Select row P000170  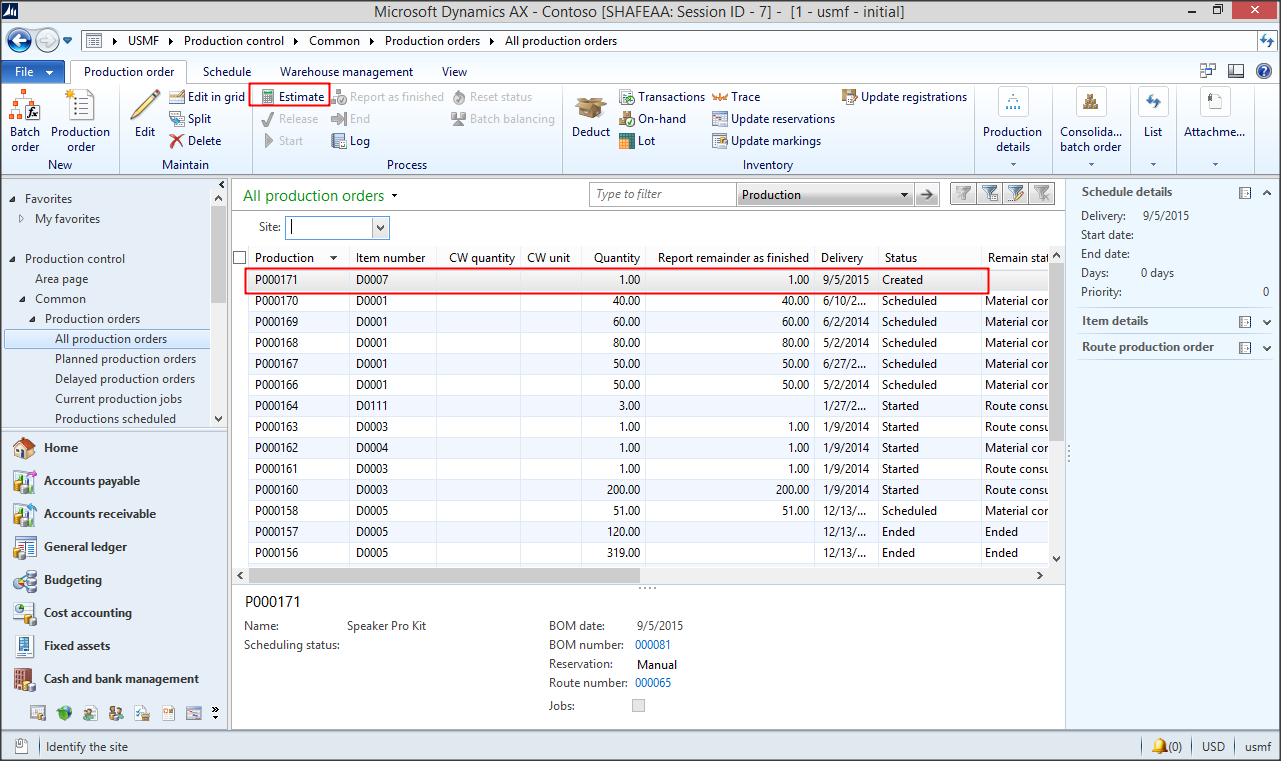point(648,301)
